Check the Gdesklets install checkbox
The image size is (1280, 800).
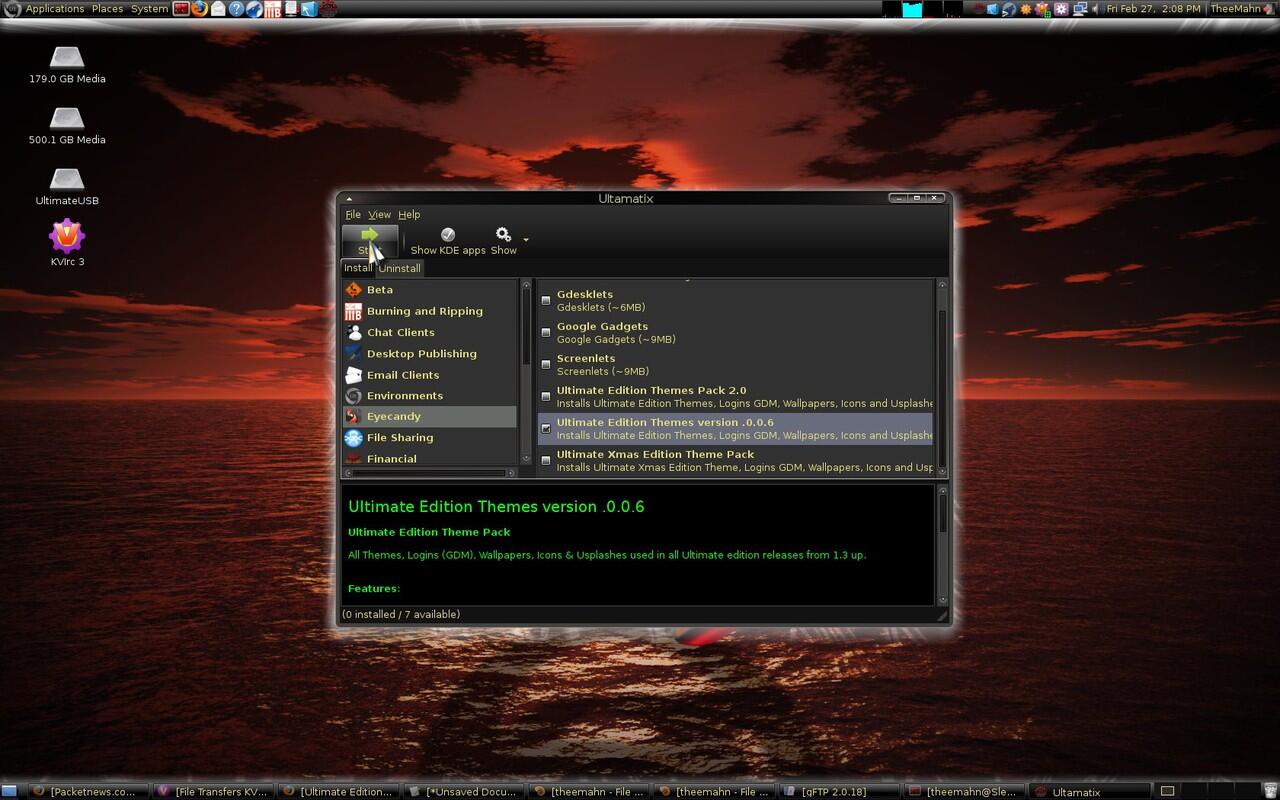pyautogui.click(x=546, y=299)
